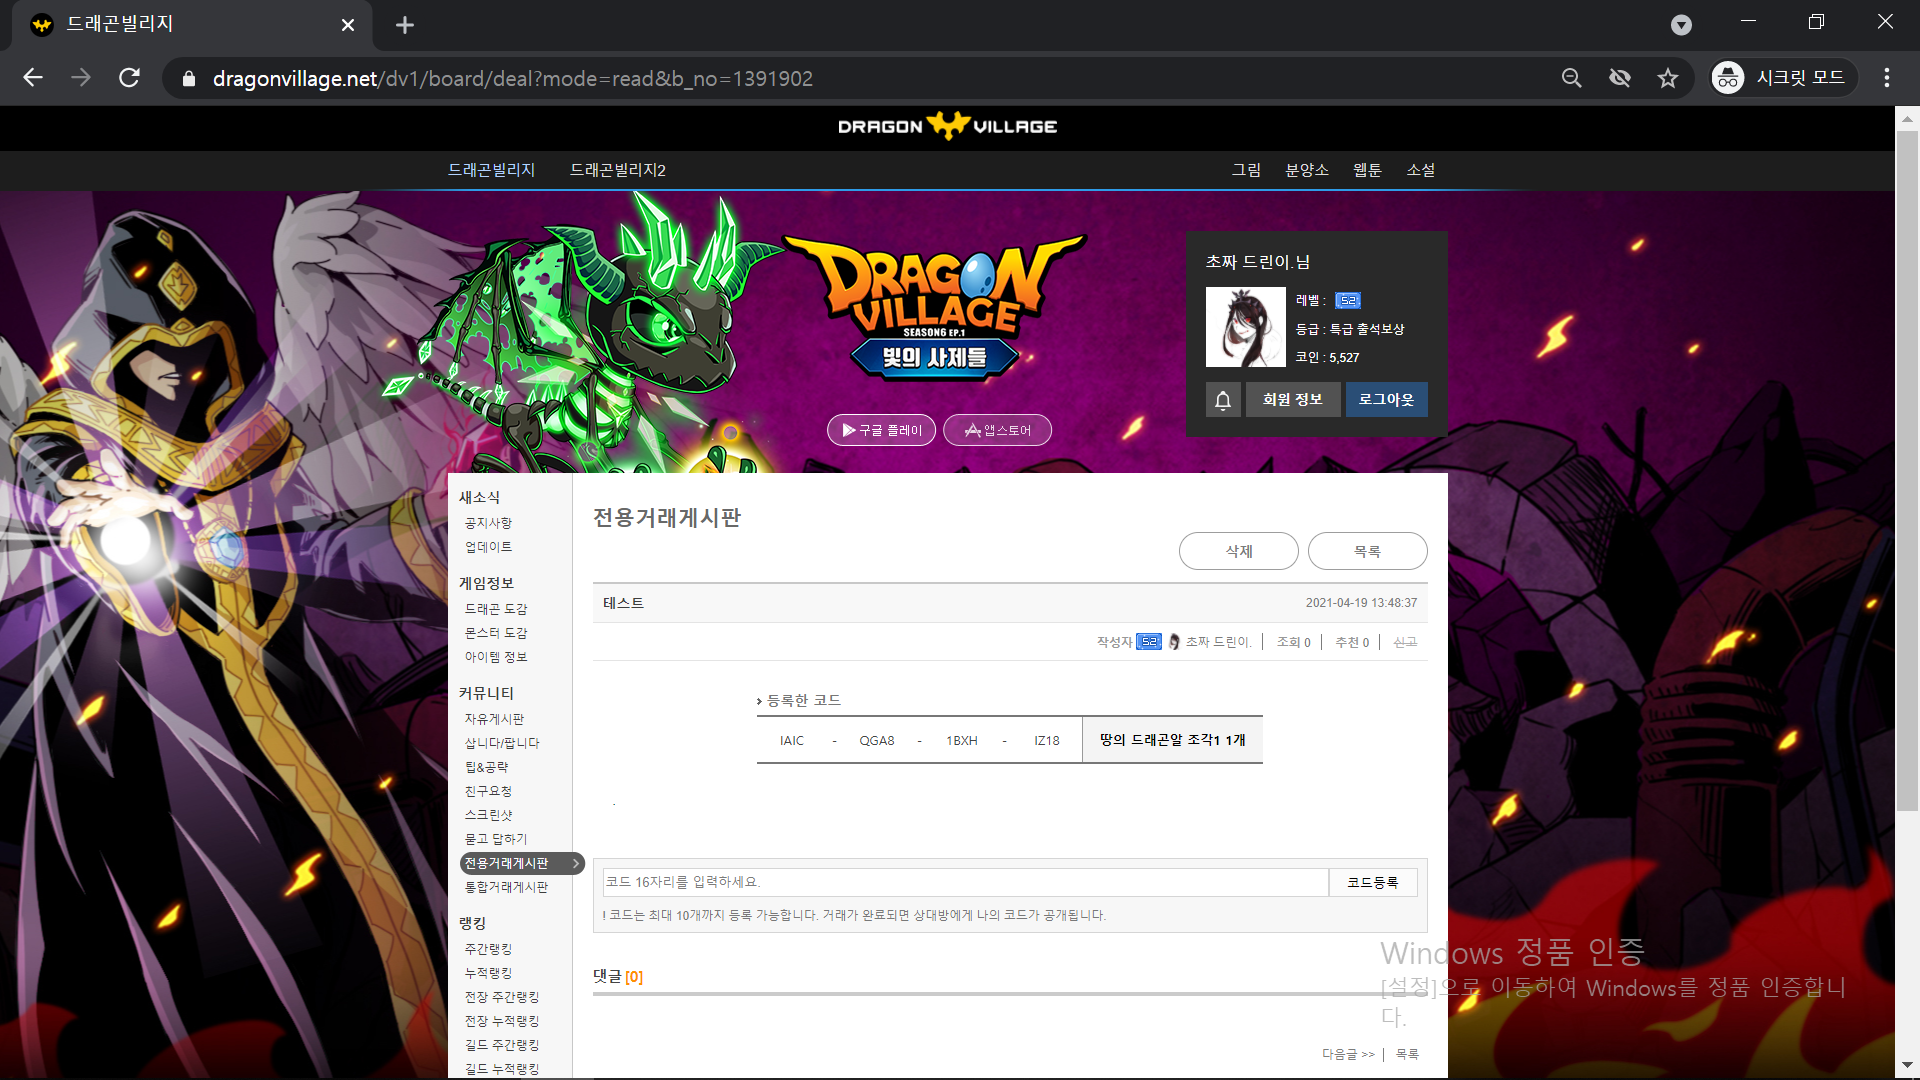Open the 드래곤 도감 page
Screen dimensions: 1920x1080
pos(496,609)
